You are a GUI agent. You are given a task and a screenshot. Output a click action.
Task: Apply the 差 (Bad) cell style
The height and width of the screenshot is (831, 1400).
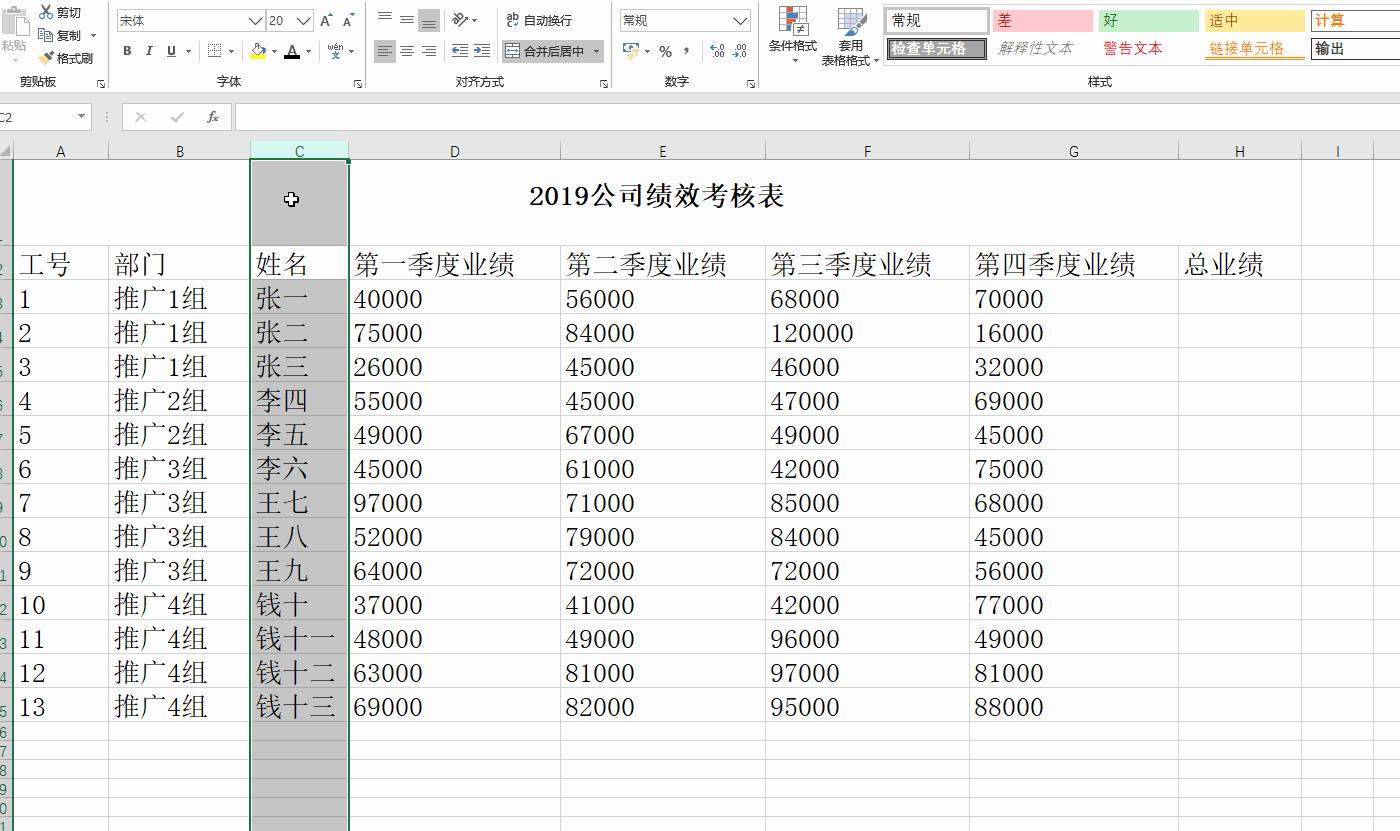1042,20
